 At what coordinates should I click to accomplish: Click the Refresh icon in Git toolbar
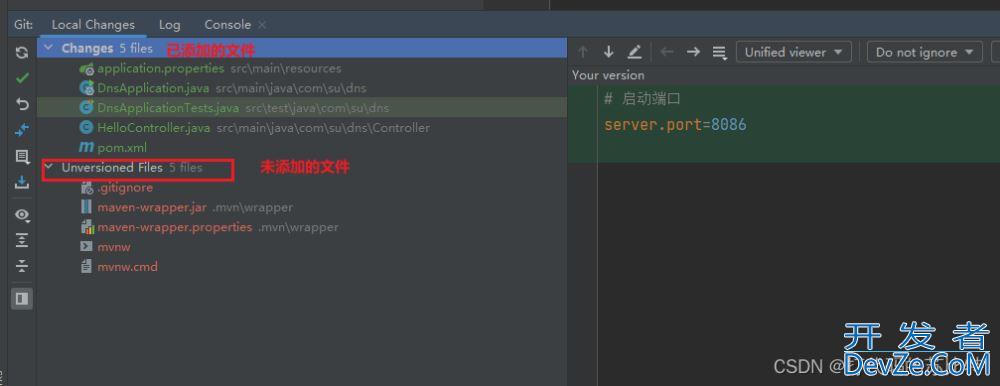pos(22,52)
